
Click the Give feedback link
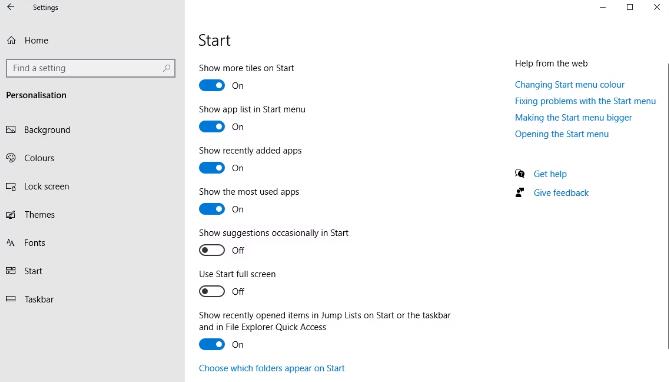[561, 192]
